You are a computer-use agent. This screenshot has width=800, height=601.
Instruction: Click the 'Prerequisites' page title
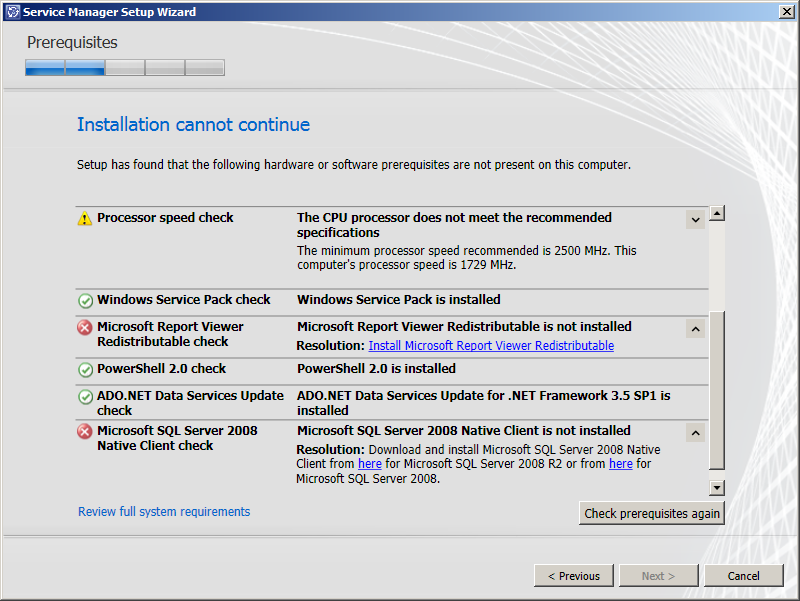tap(72, 42)
